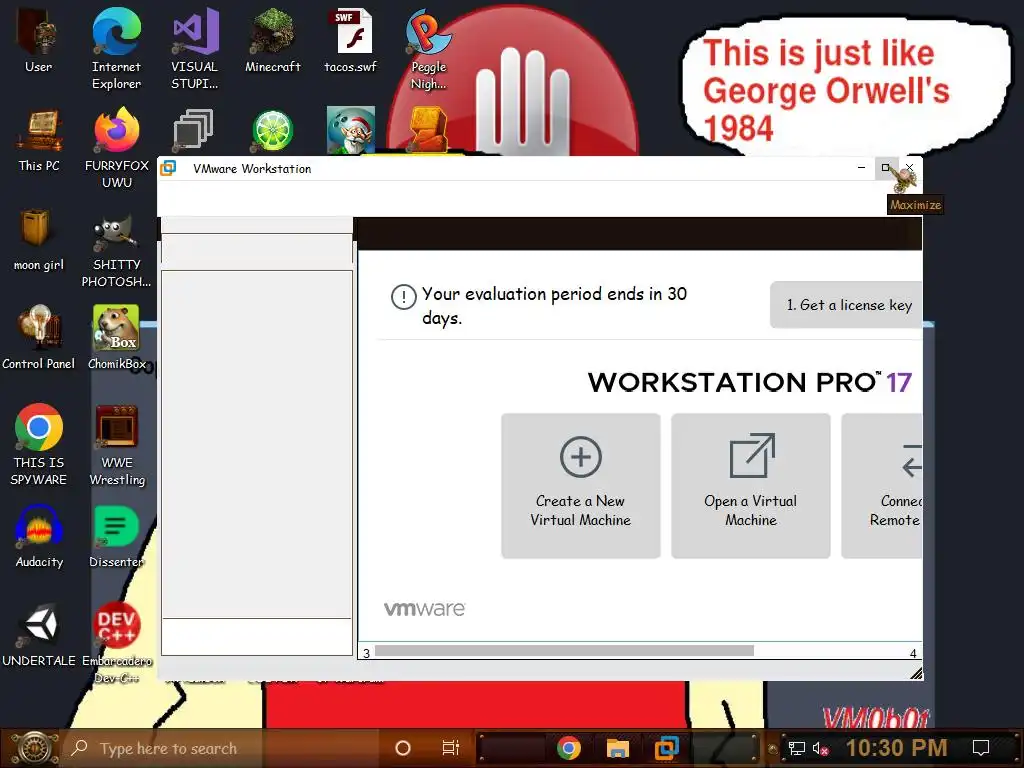
Task: Launch the ChomikBox desktop icon
Action: pyautogui.click(x=117, y=338)
